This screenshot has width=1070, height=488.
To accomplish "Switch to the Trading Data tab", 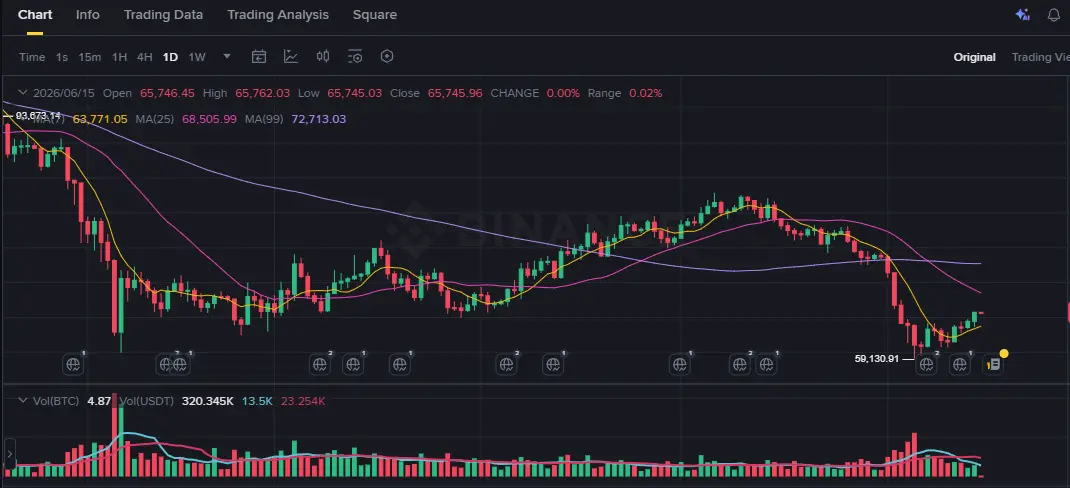I will (x=163, y=14).
